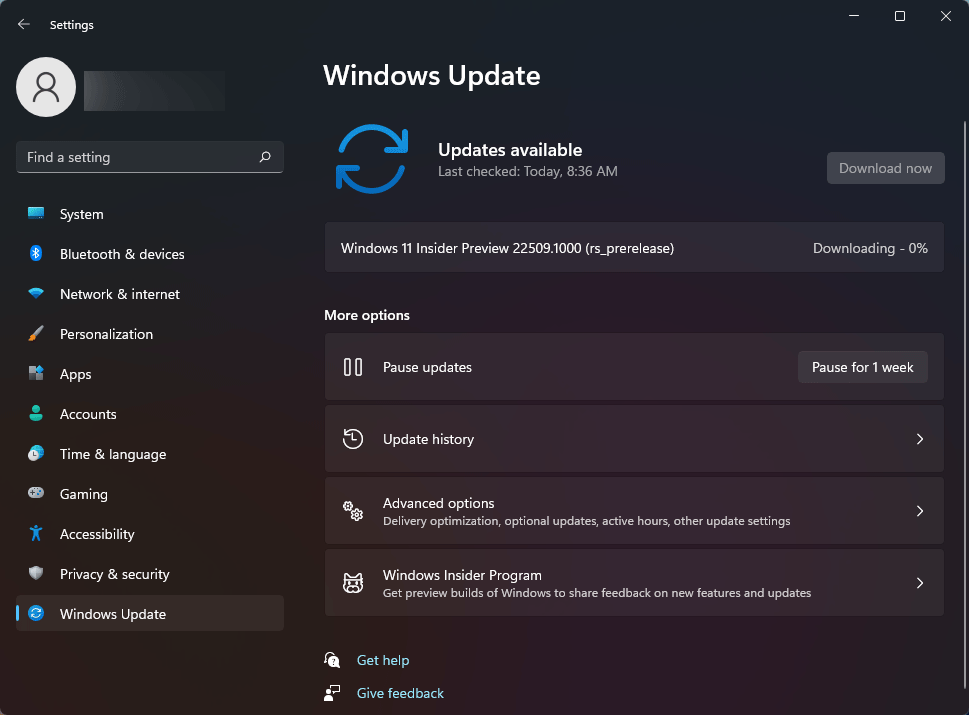Viewport: 969px width, 715px height.
Task: Open the Get help link
Action: 383,660
